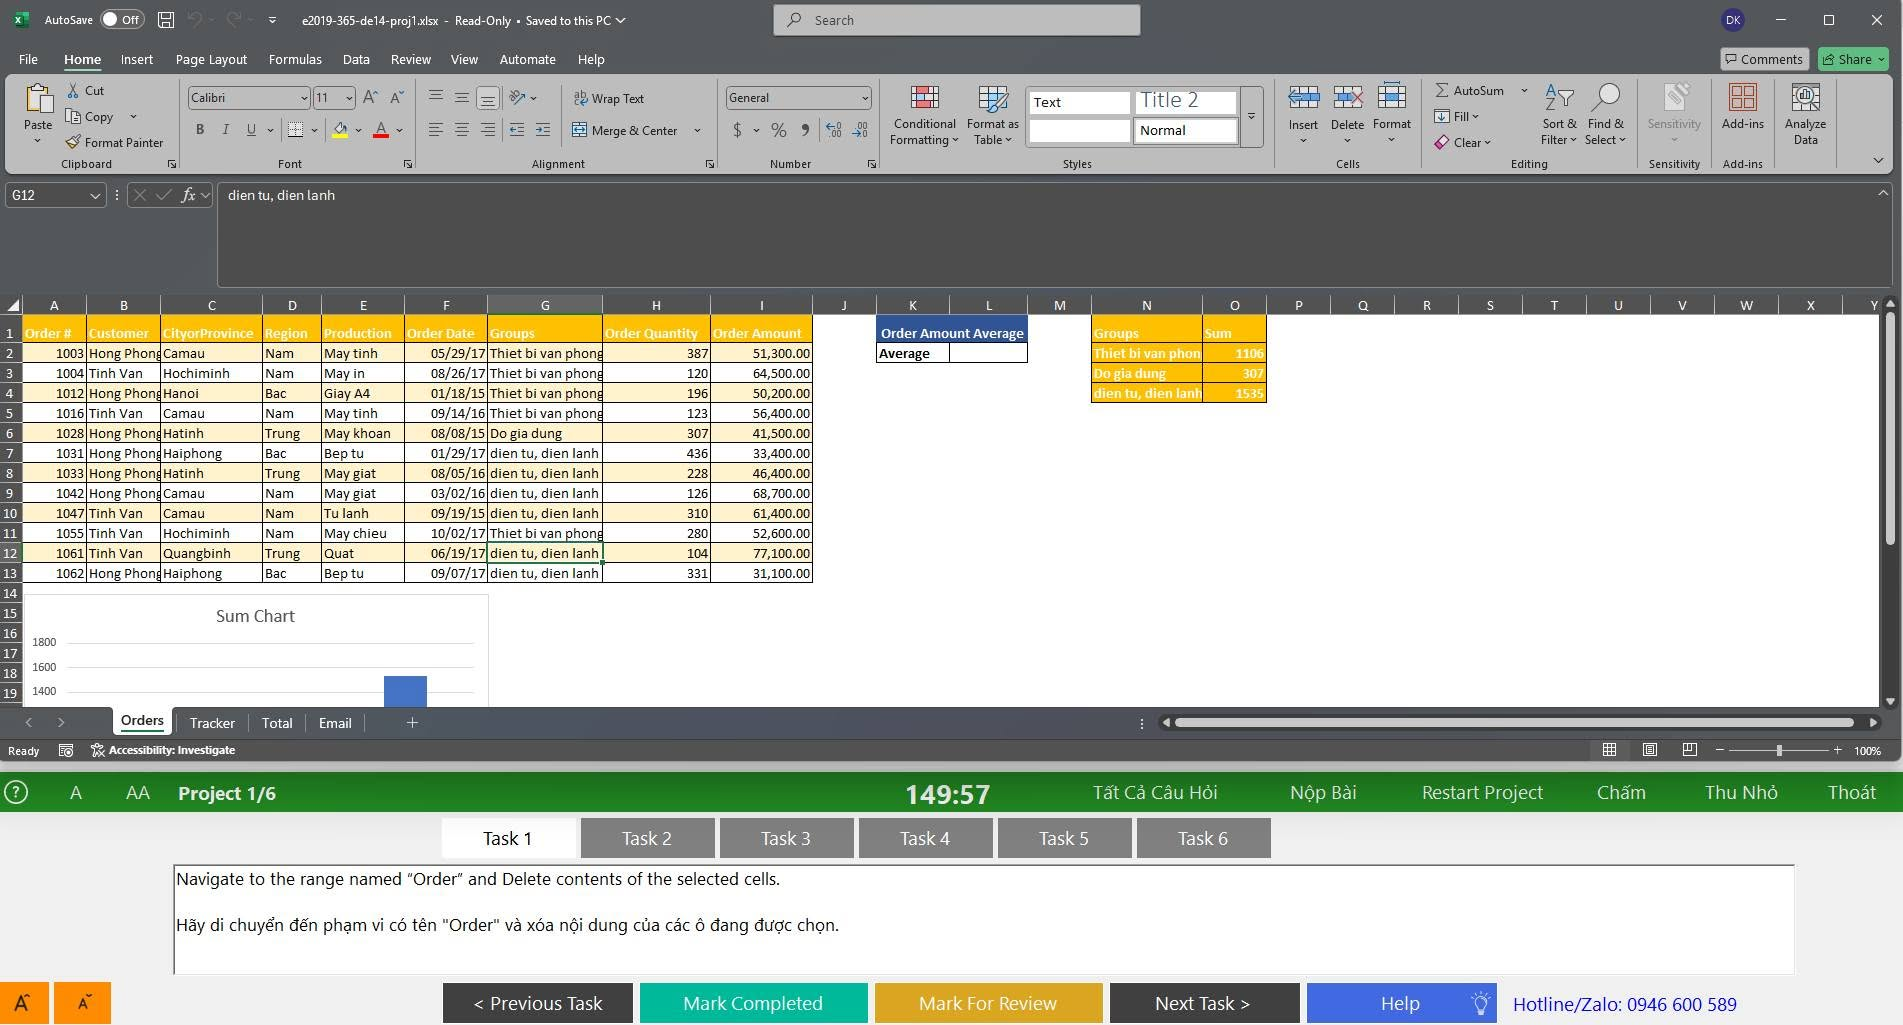
Task: Add a new sheet with plus icon
Action: tap(412, 722)
